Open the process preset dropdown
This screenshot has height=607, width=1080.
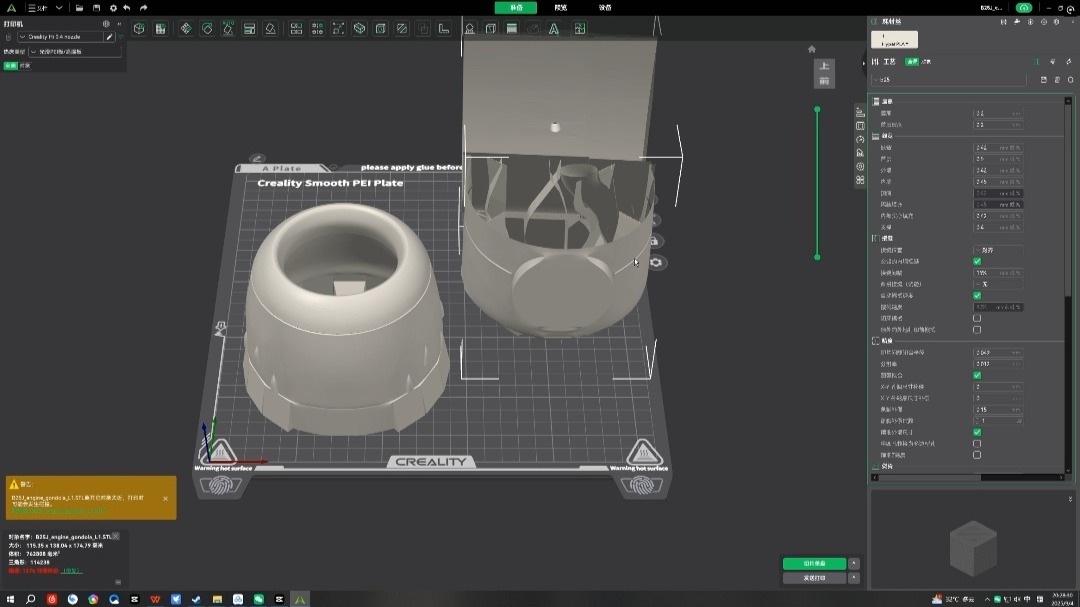click(x=949, y=80)
